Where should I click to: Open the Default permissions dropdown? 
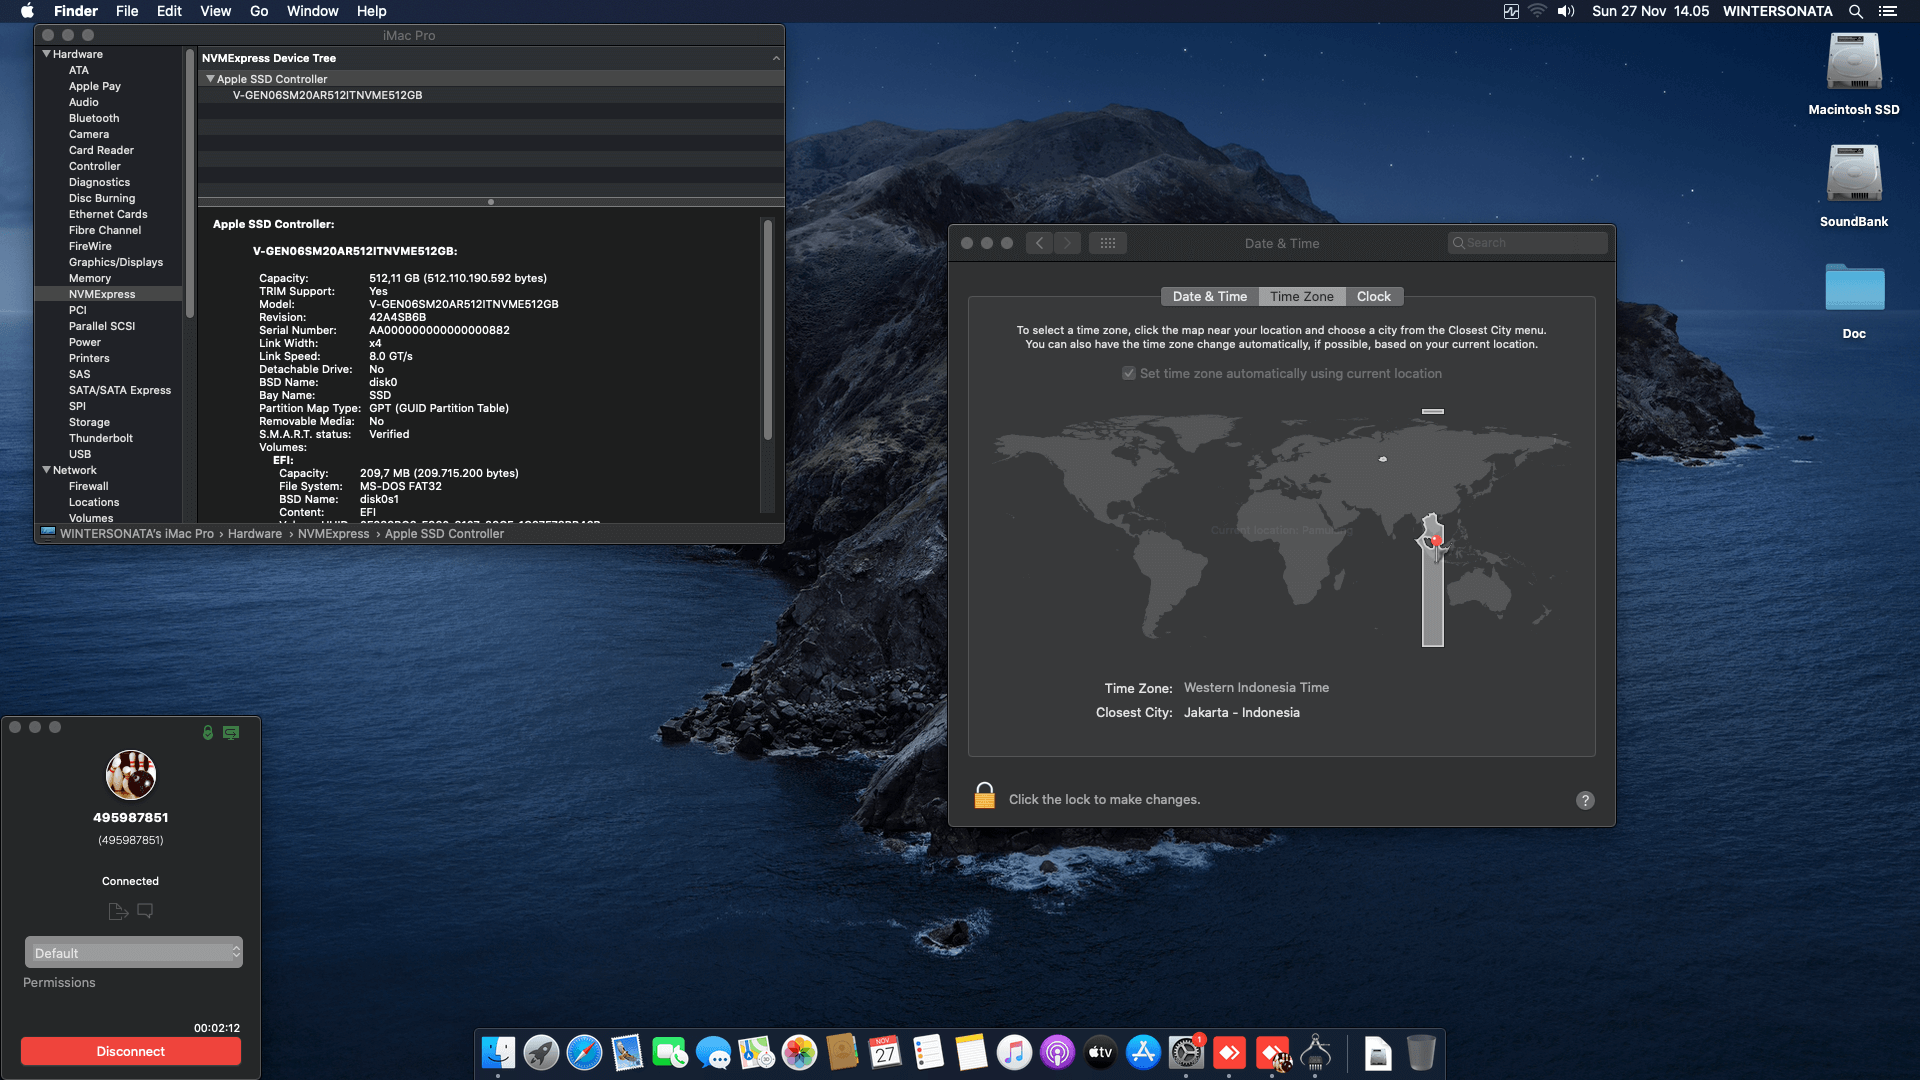[133, 953]
